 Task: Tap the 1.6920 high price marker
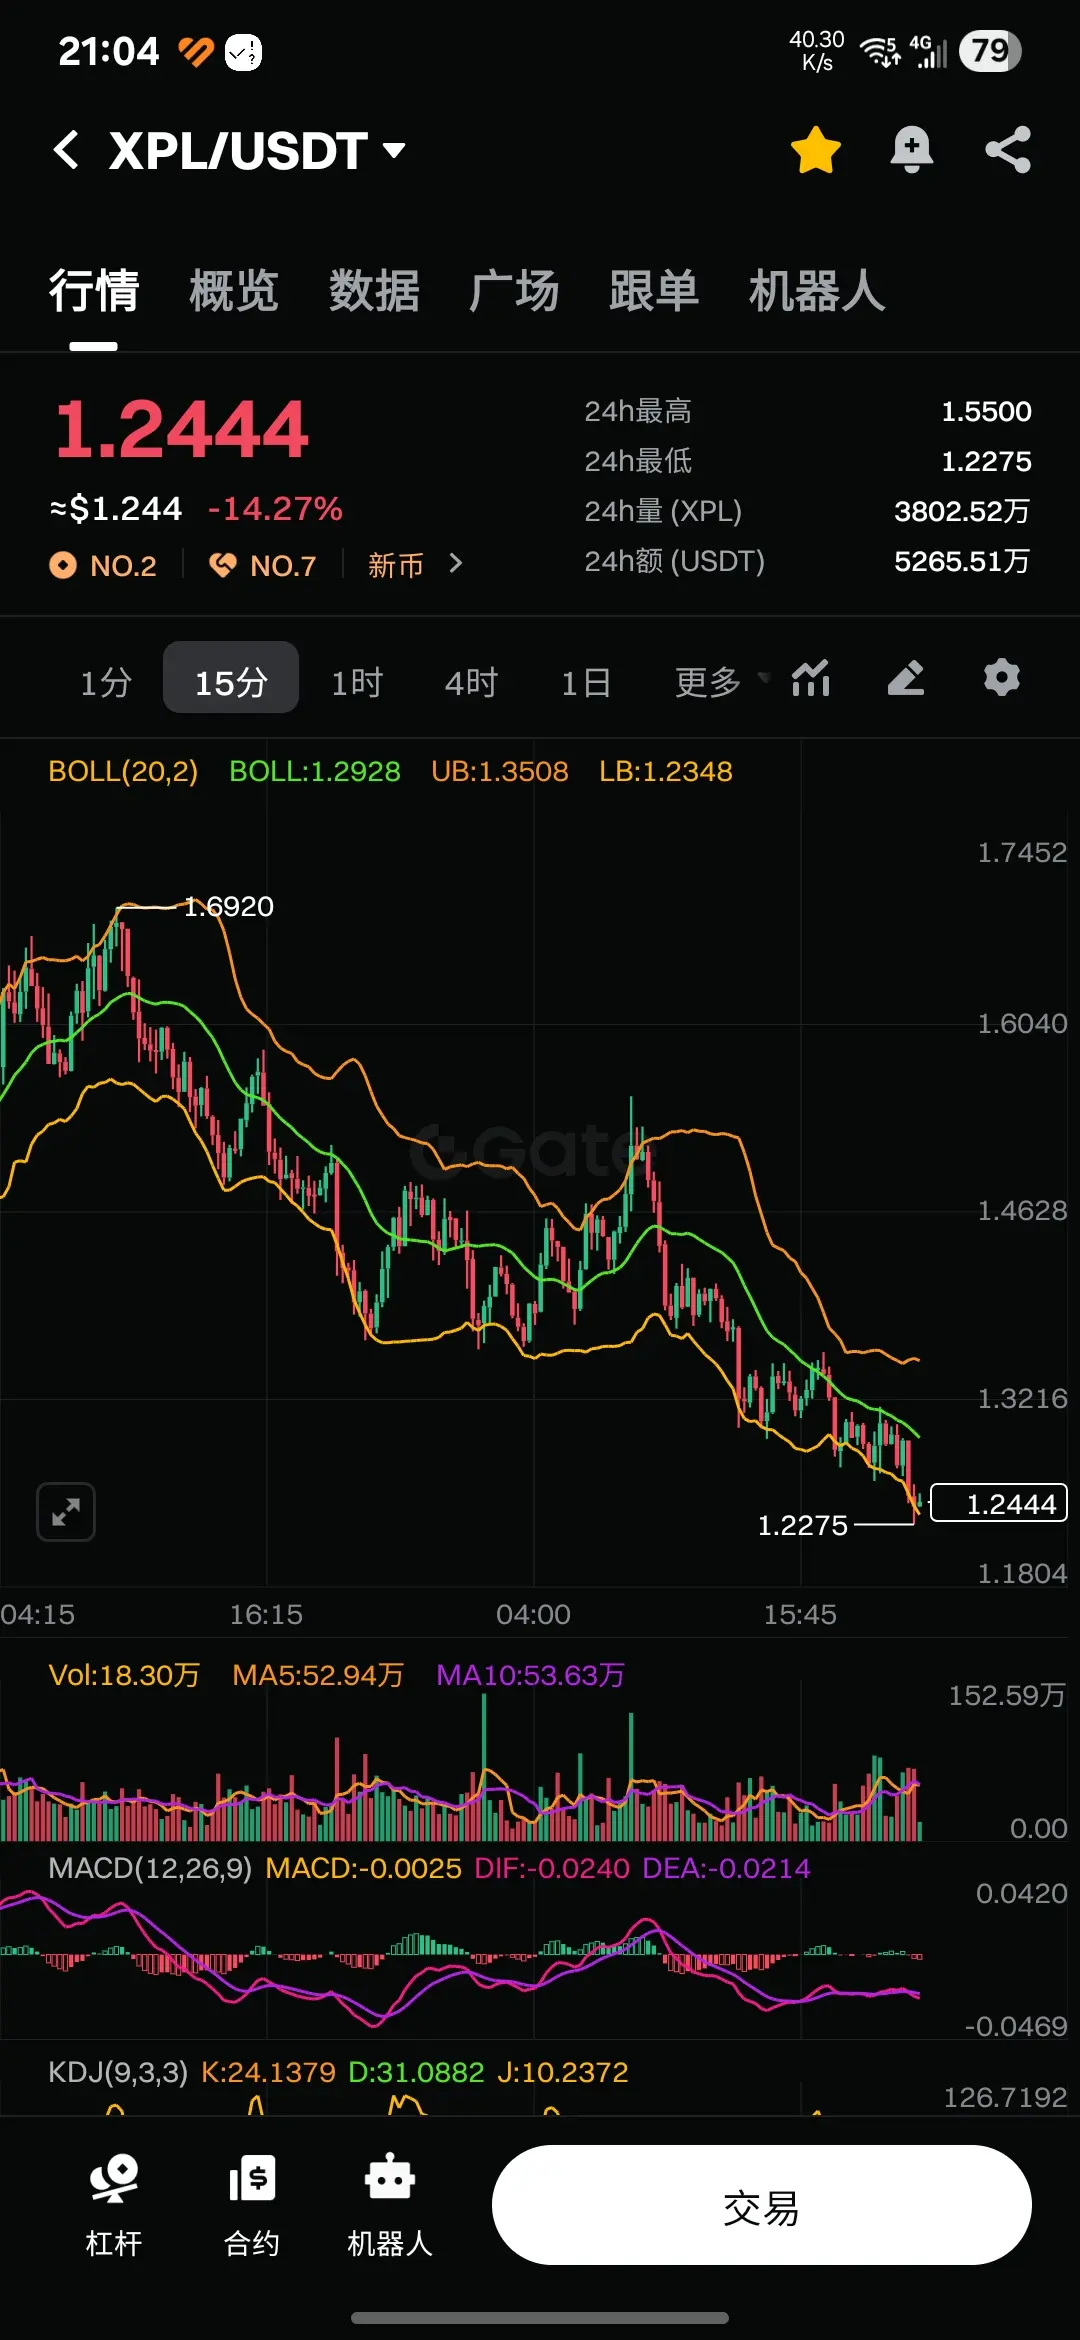coord(229,906)
